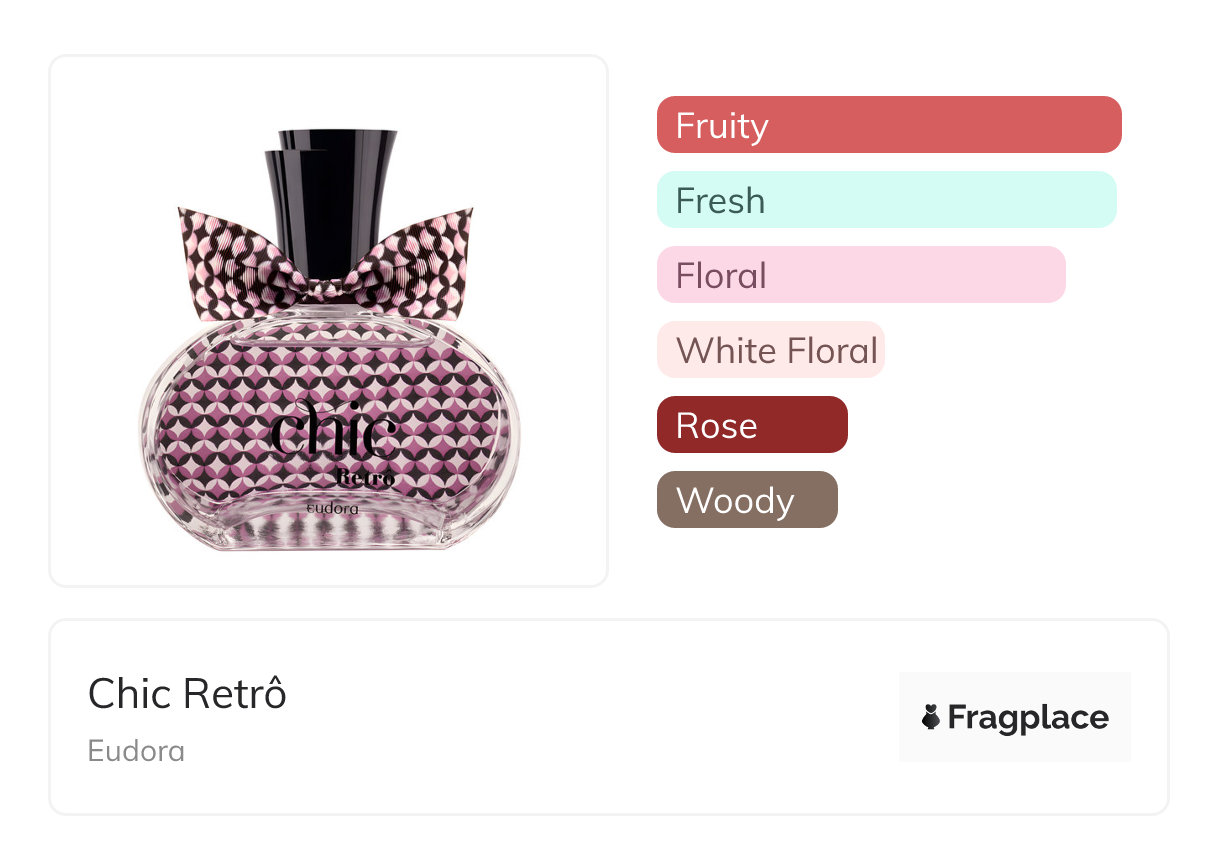Click the 'Retrô' script on the bottle

point(366,478)
